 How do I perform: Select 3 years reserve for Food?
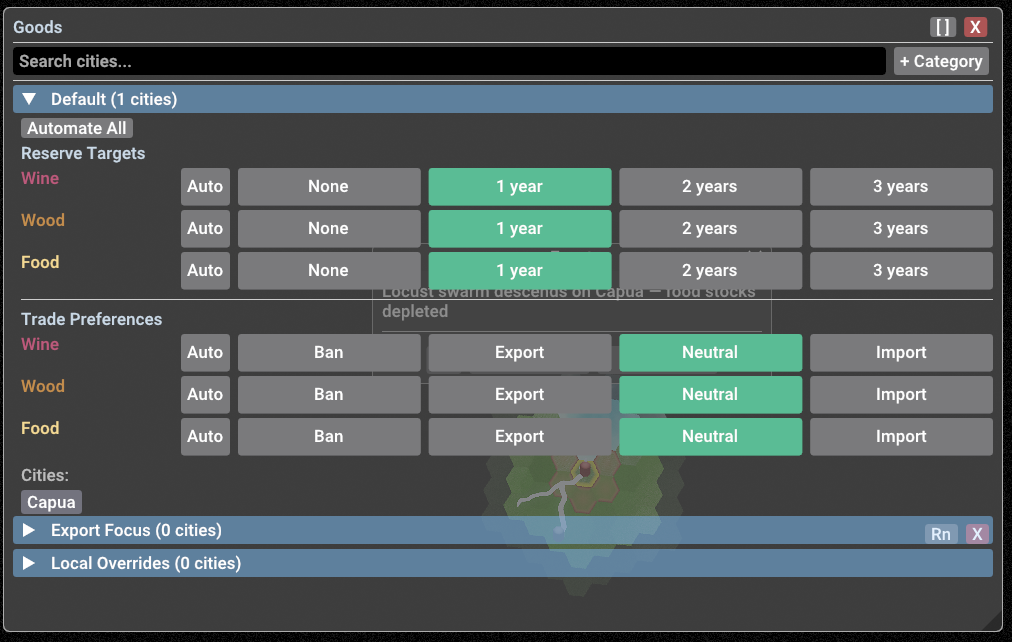(x=901, y=270)
